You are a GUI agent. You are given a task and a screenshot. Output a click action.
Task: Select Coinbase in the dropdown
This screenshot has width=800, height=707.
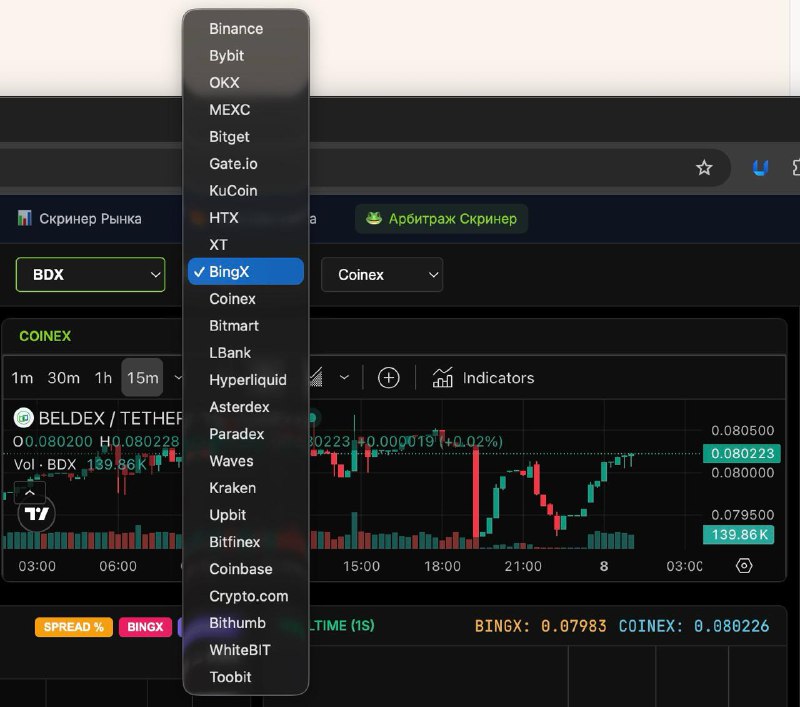245,569
